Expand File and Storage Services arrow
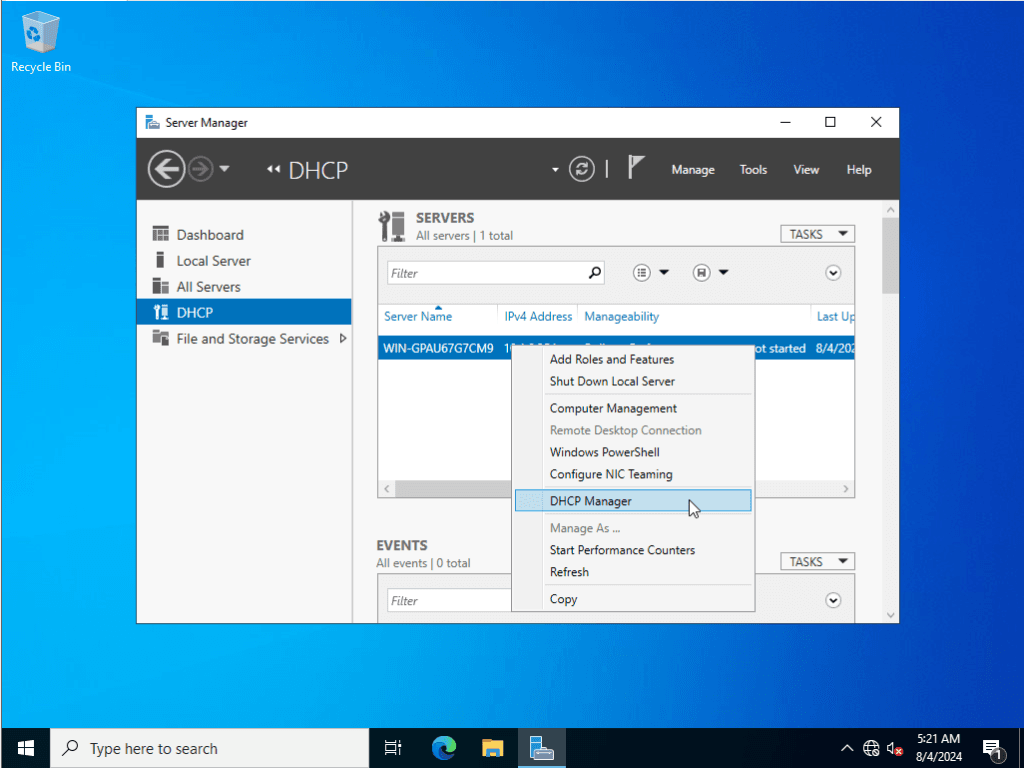The height and width of the screenshot is (768, 1024). click(343, 339)
